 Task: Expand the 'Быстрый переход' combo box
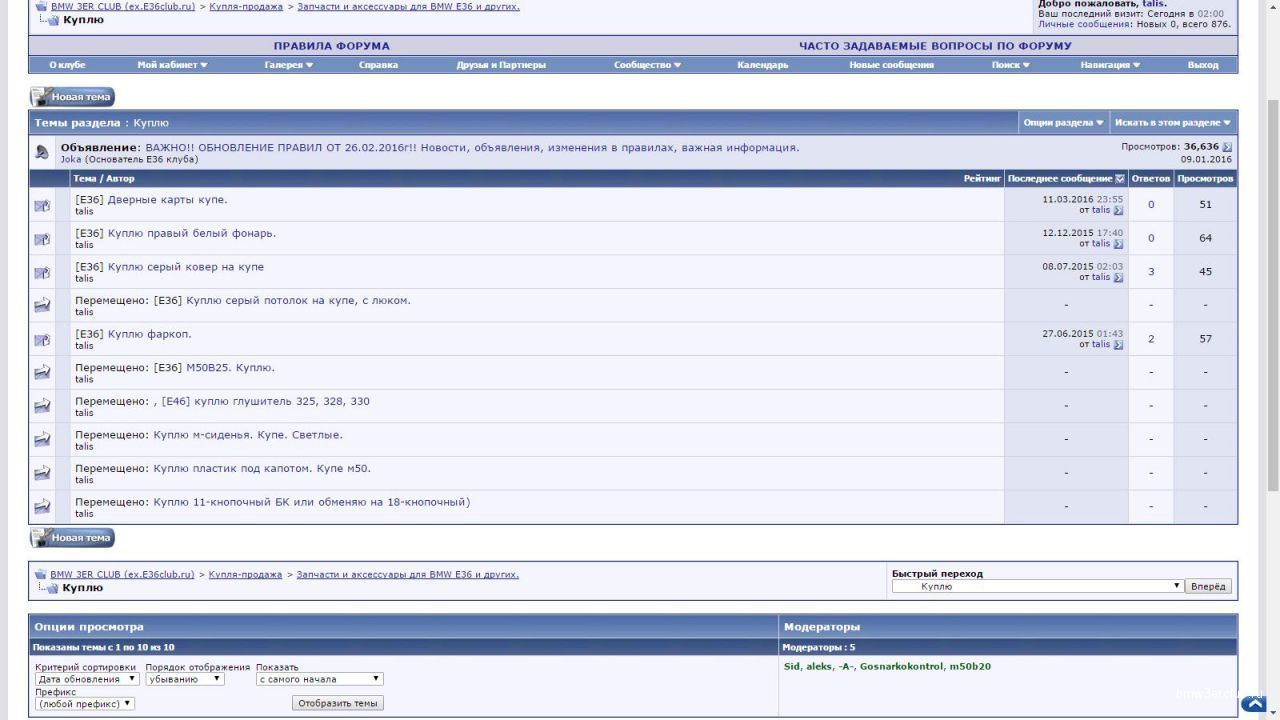(x=1037, y=587)
